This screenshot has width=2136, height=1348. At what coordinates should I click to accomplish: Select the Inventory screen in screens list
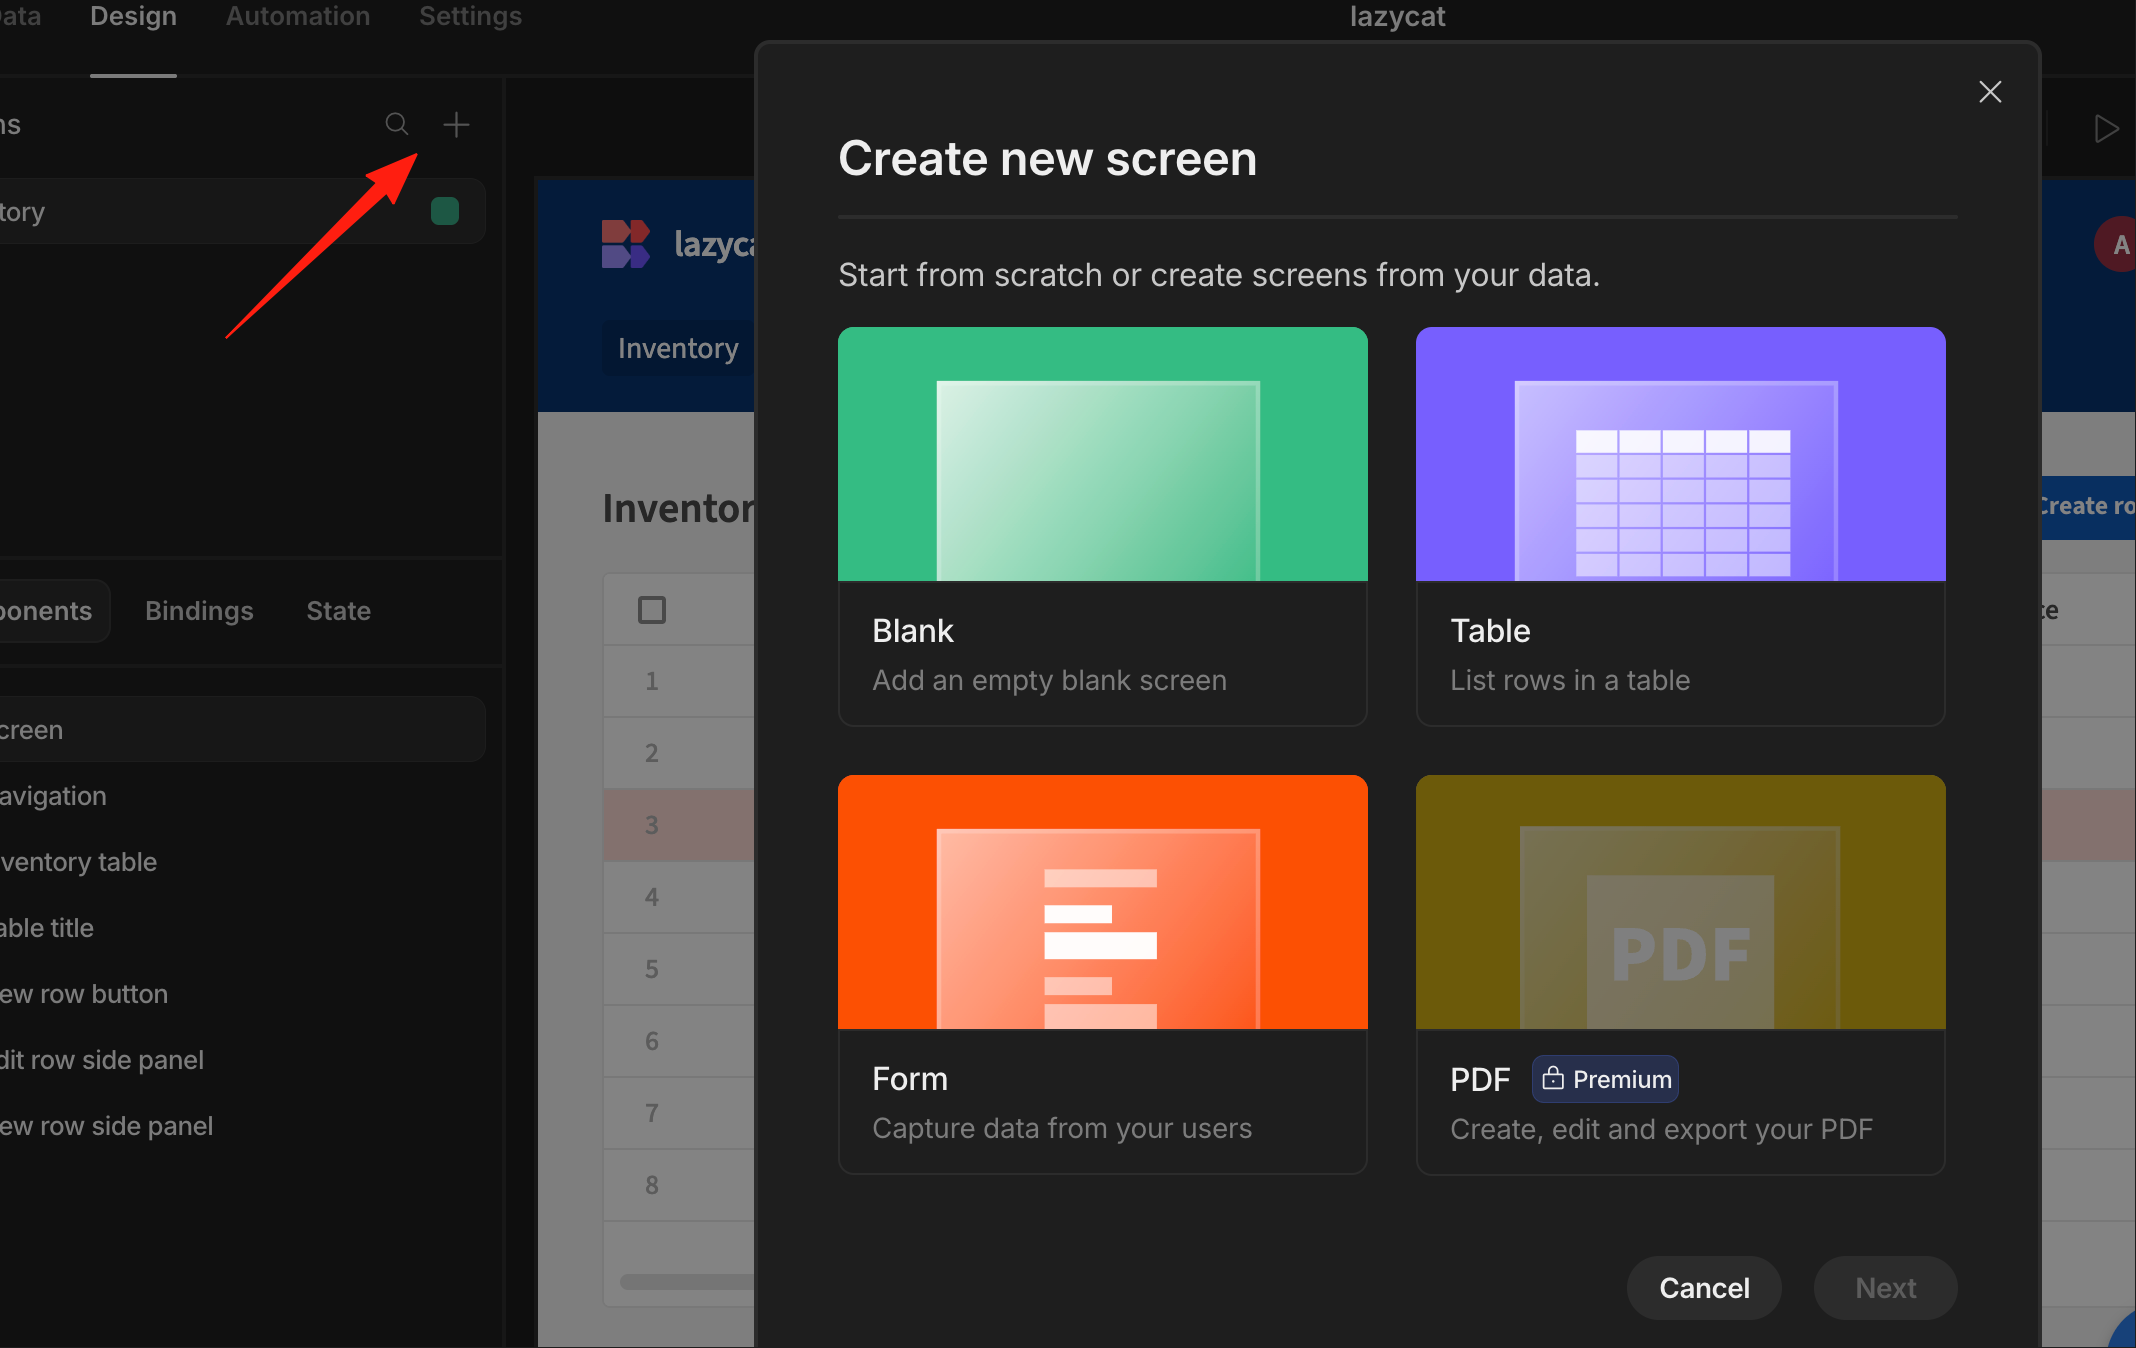click(x=243, y=211)
